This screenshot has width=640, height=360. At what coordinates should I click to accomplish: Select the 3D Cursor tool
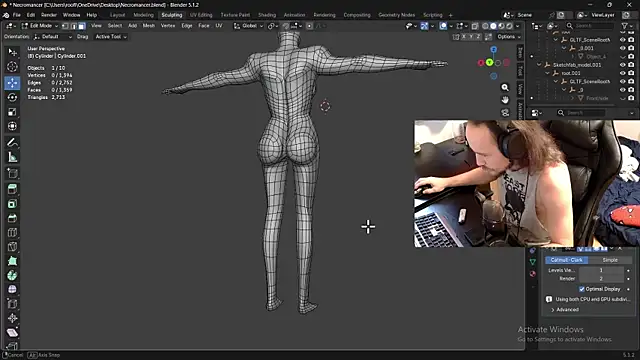pos(12,67)
